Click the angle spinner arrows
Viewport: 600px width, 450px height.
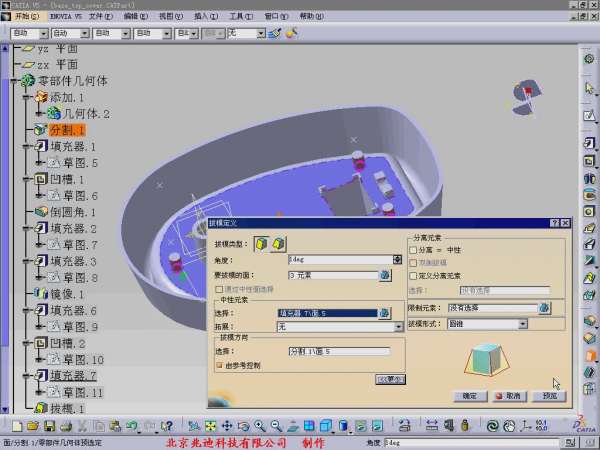(x=398, y=259)
